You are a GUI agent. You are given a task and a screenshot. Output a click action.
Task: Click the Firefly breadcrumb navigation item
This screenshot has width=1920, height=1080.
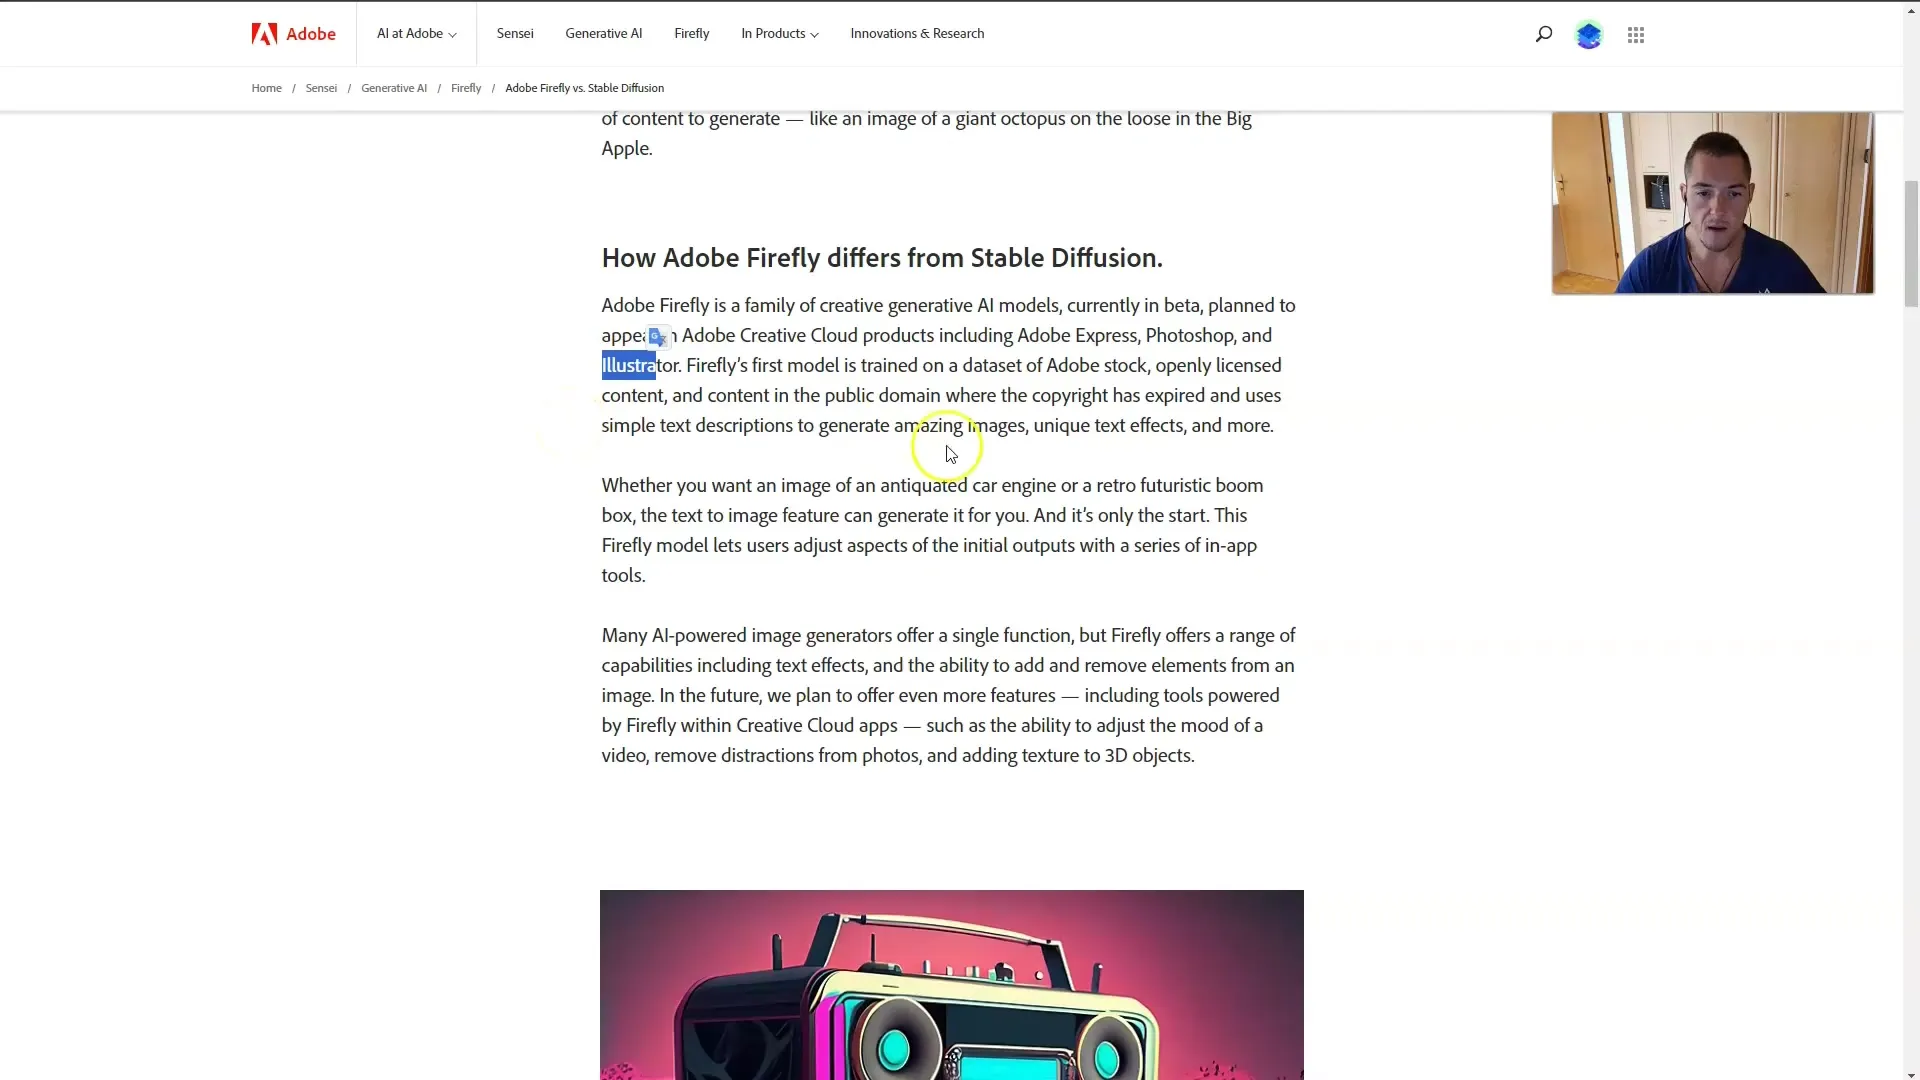tap(467, 87)
